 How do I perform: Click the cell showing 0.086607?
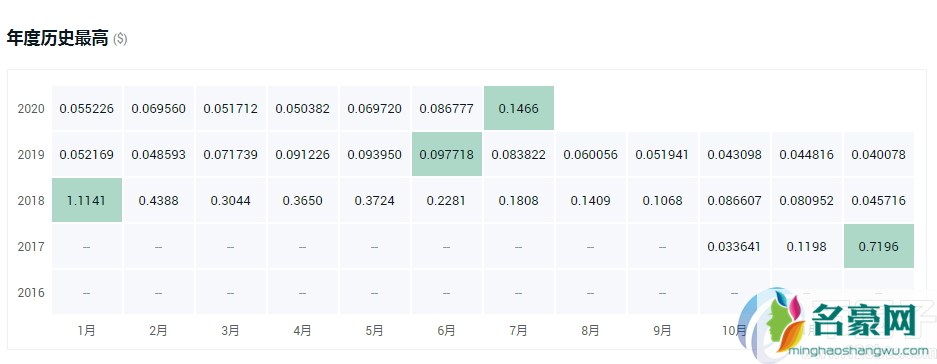pos(734,200)
